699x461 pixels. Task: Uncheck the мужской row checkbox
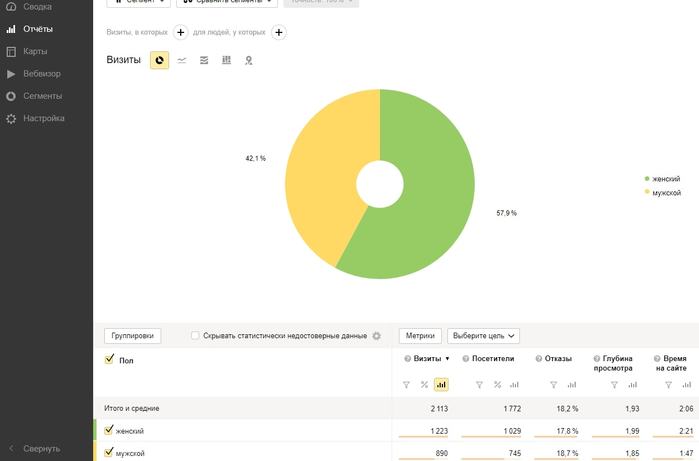[x=109, y=452]
